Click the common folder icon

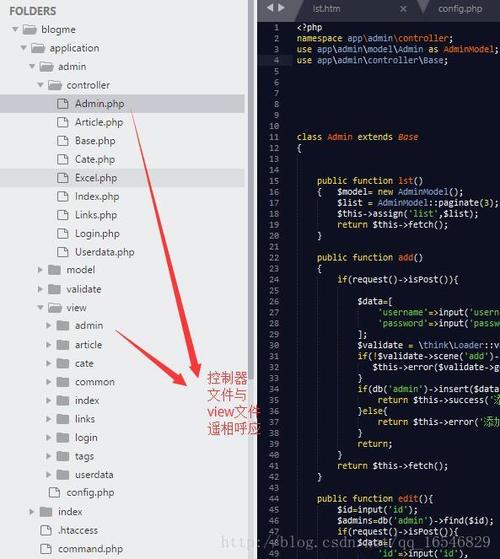[x=63, y=382]
